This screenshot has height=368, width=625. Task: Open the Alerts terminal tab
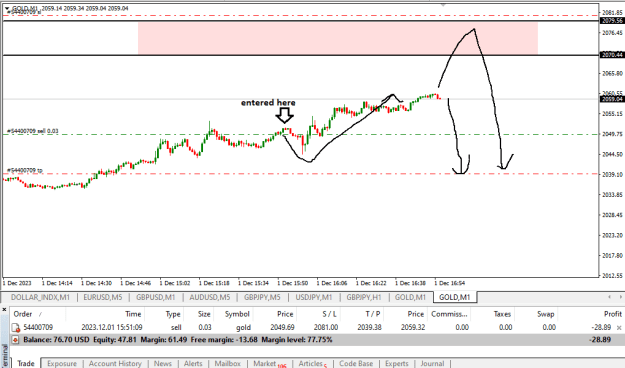[x=193, y=363]
